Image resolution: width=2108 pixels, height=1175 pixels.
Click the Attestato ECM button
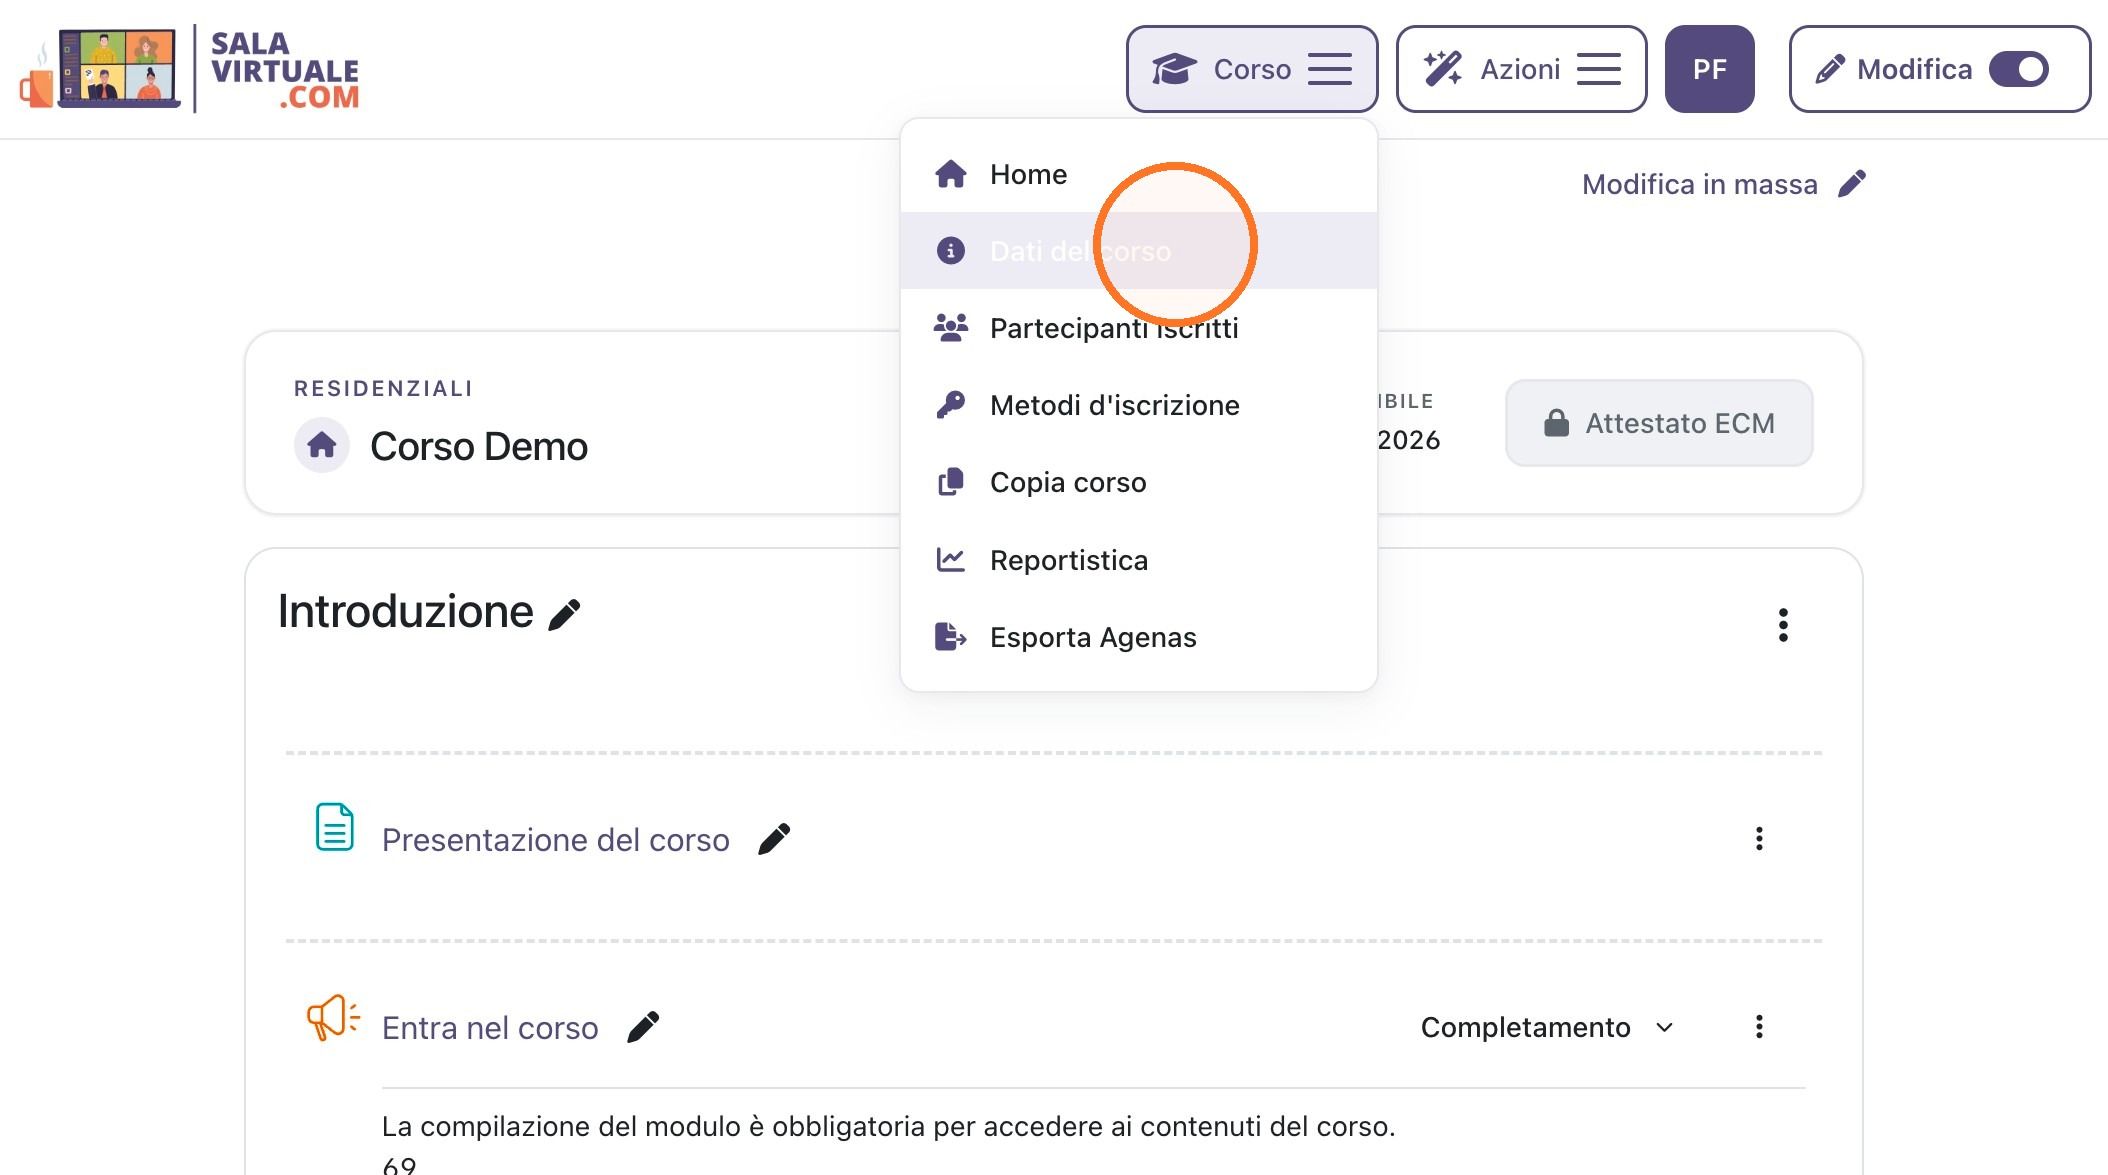(1659, 423)
